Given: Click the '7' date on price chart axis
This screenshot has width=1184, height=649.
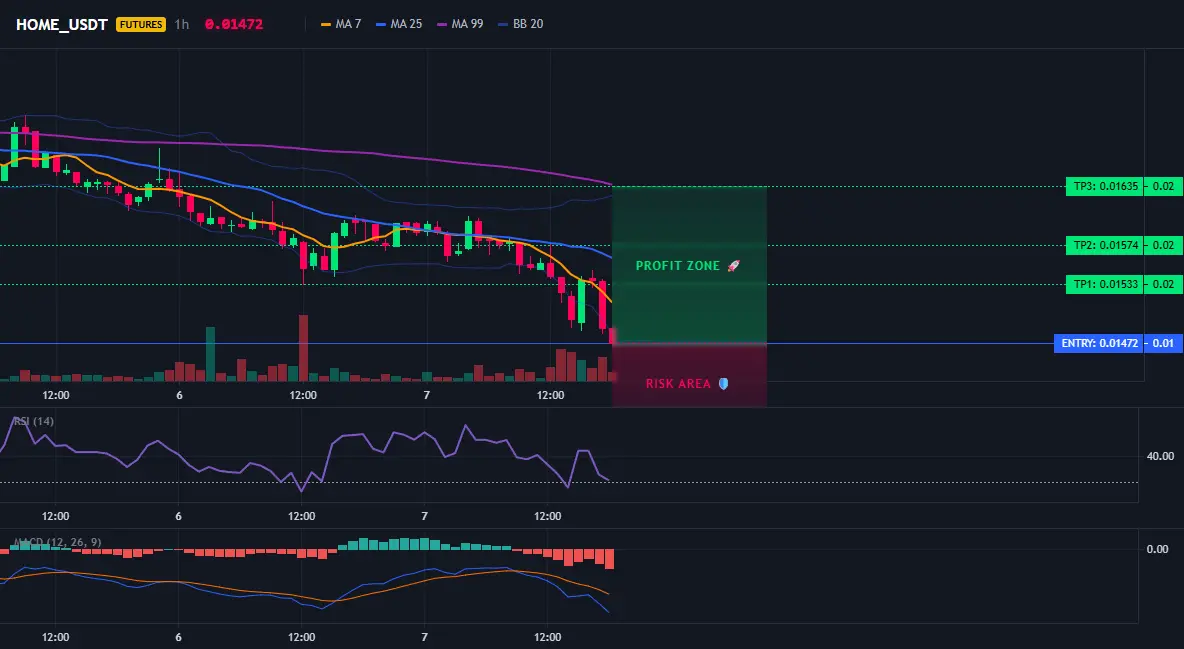Looking at the screenshot, I should pos(427,395).
